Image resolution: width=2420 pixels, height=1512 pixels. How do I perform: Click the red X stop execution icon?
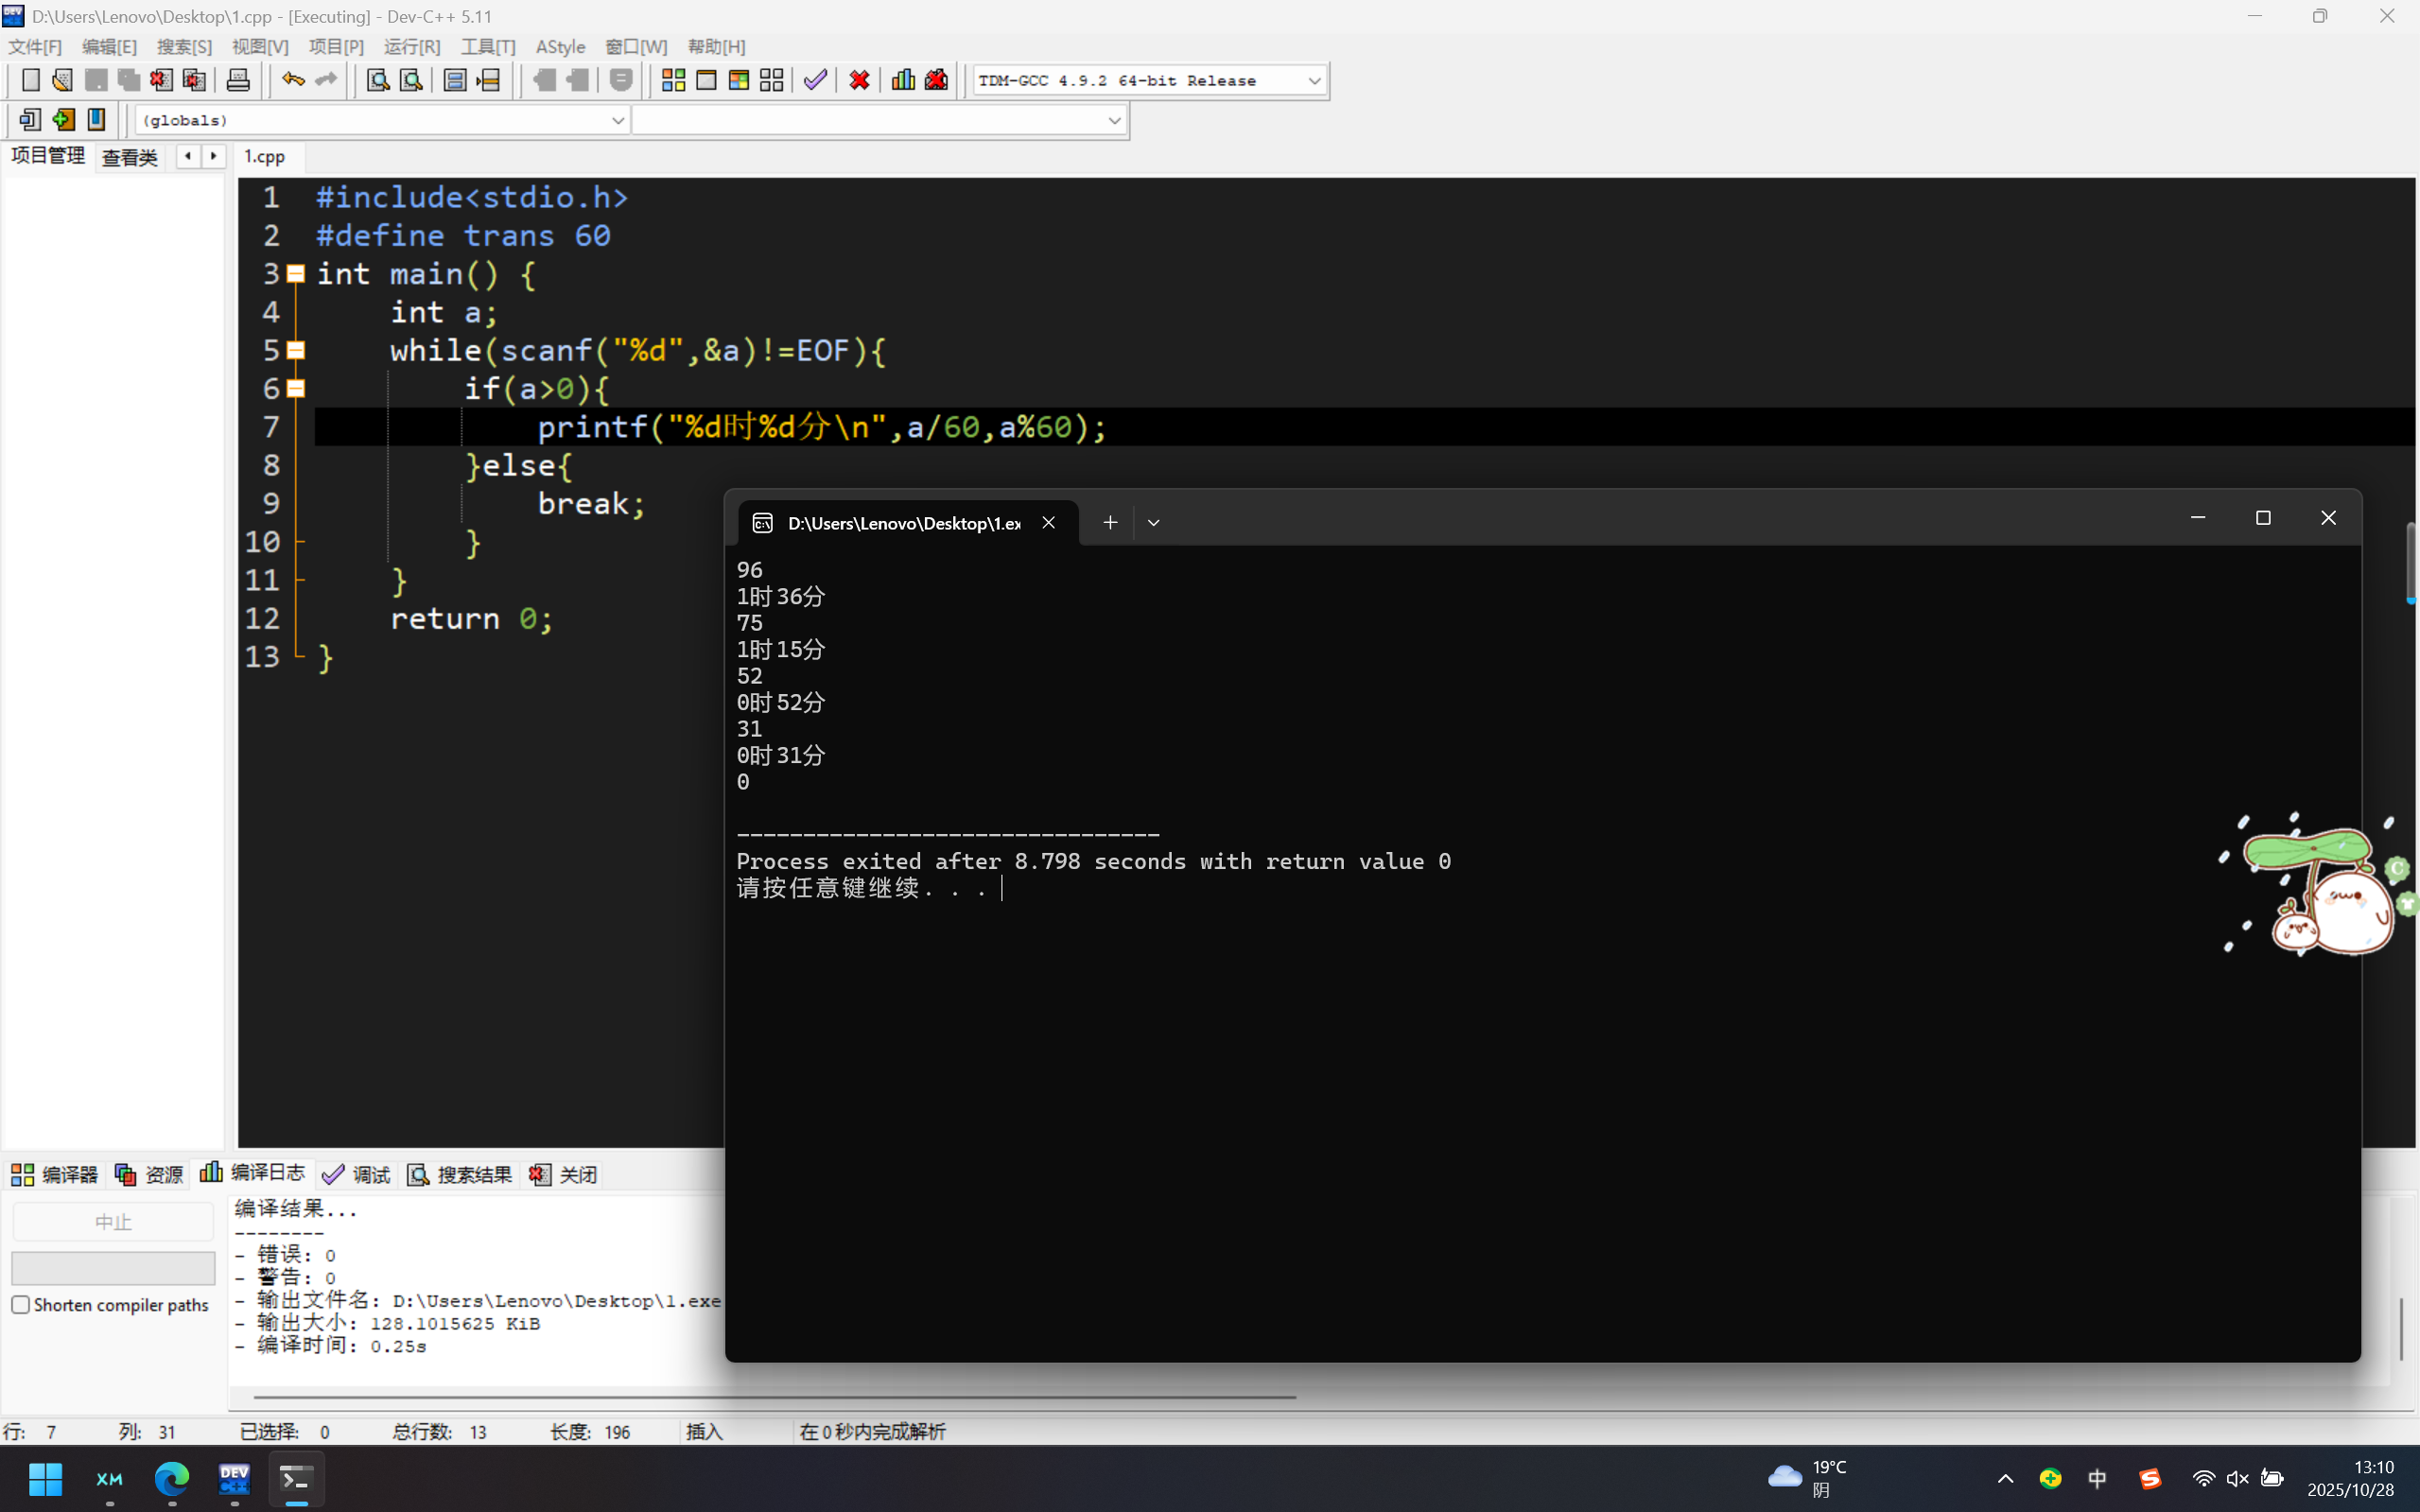(859, 80)
